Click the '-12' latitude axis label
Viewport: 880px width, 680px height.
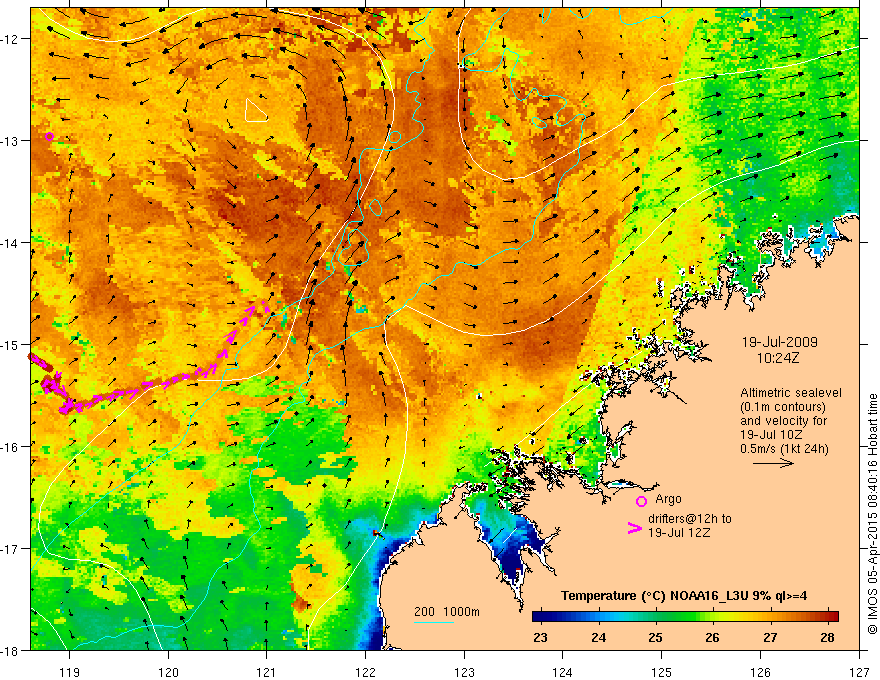click(10, 39)
